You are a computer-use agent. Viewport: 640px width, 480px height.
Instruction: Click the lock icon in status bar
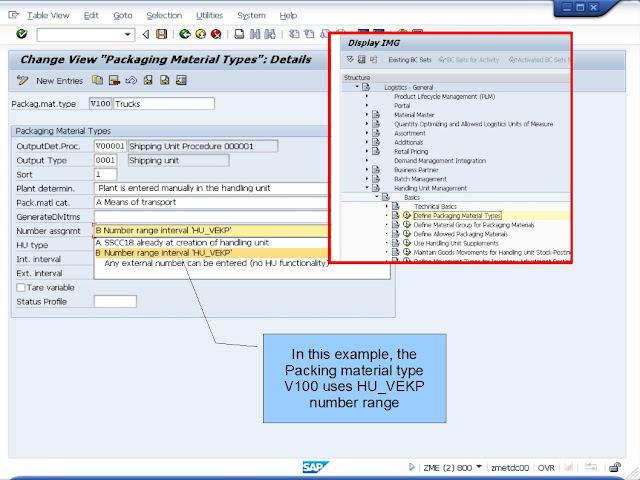615,467
